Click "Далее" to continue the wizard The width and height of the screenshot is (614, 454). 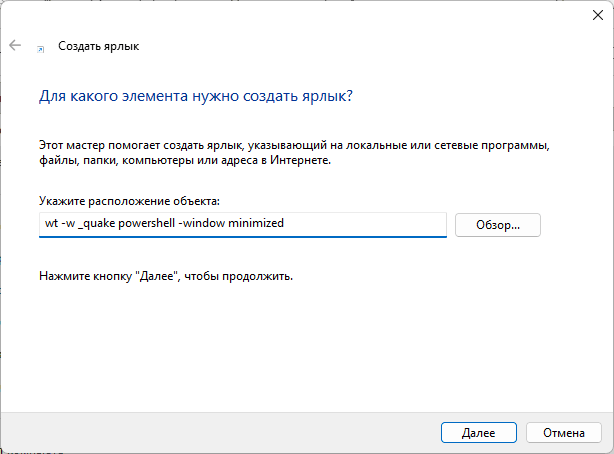pyautogui.click(x=478, y=433)
